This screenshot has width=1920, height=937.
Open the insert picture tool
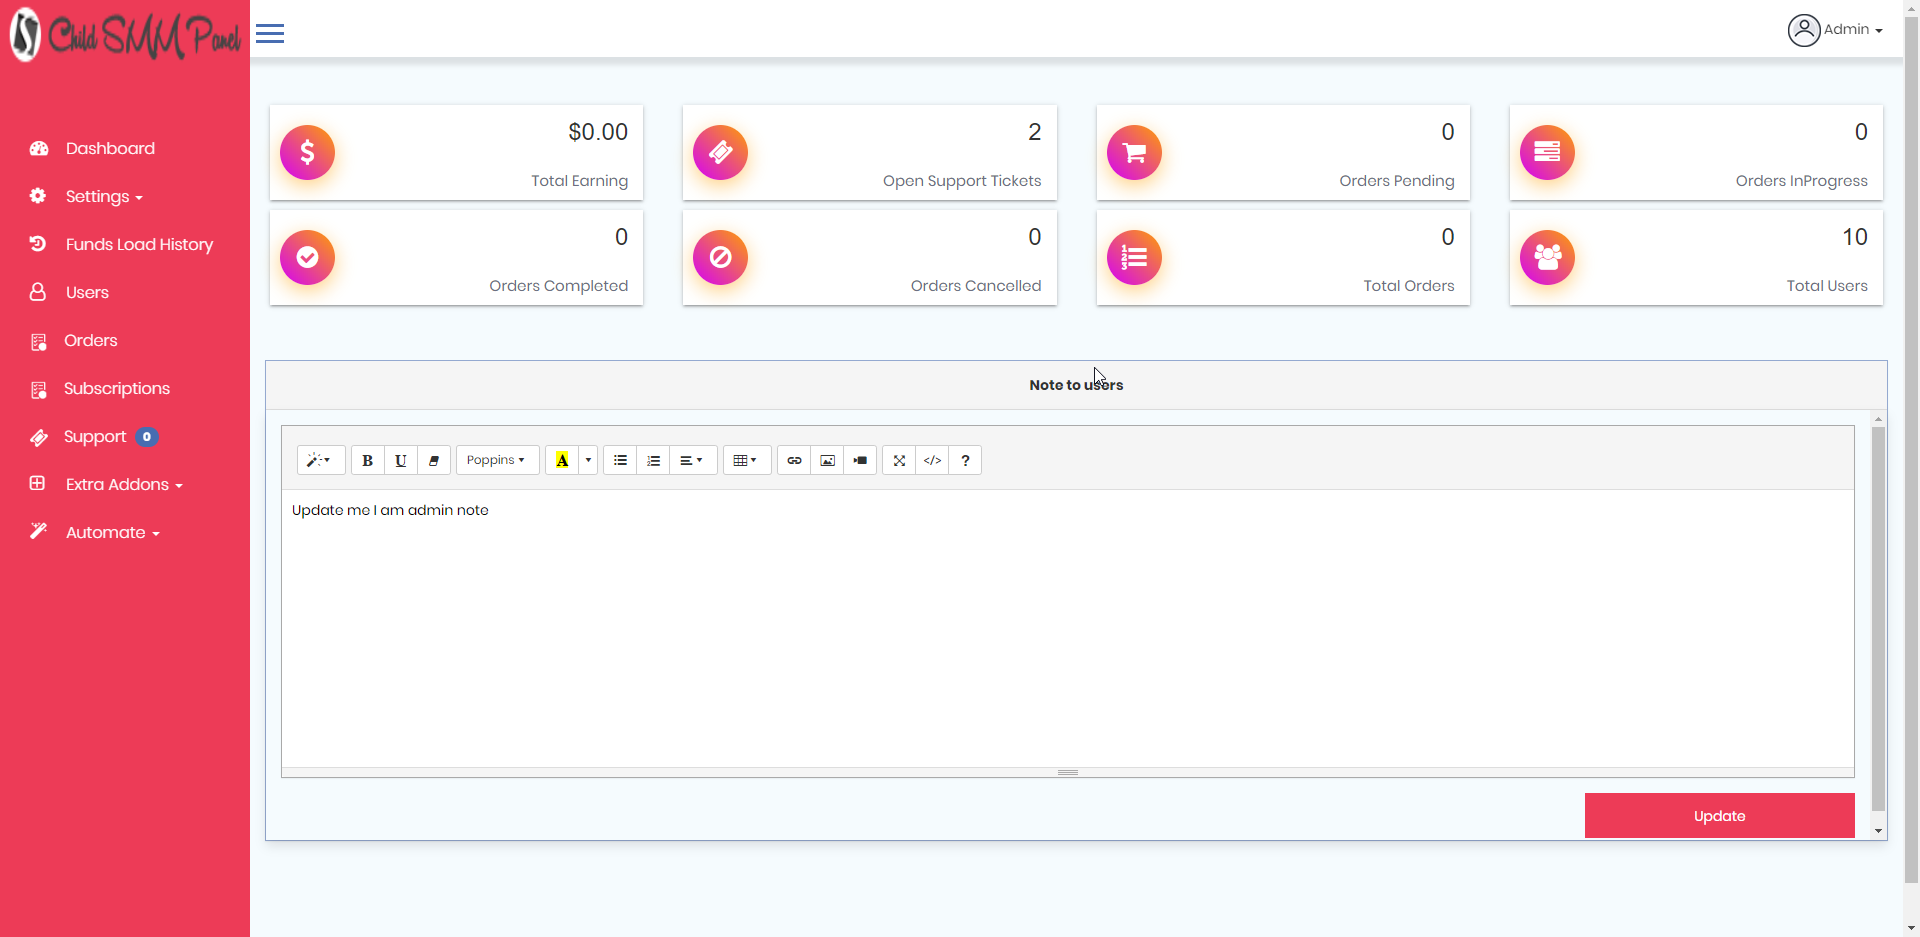pyautogui.click(x=827, y=460)
